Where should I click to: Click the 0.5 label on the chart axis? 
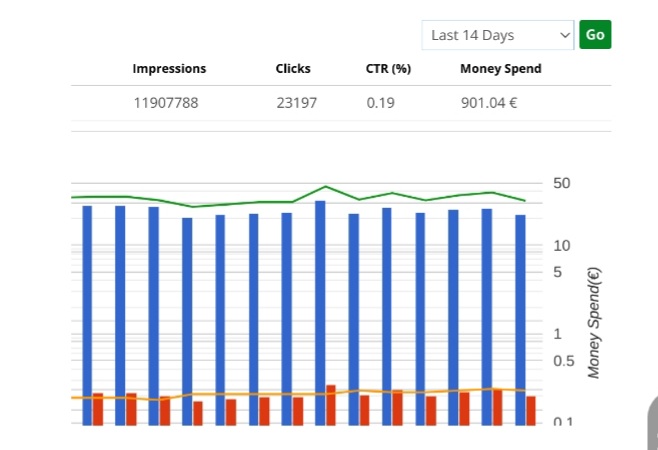coord(564,361)
